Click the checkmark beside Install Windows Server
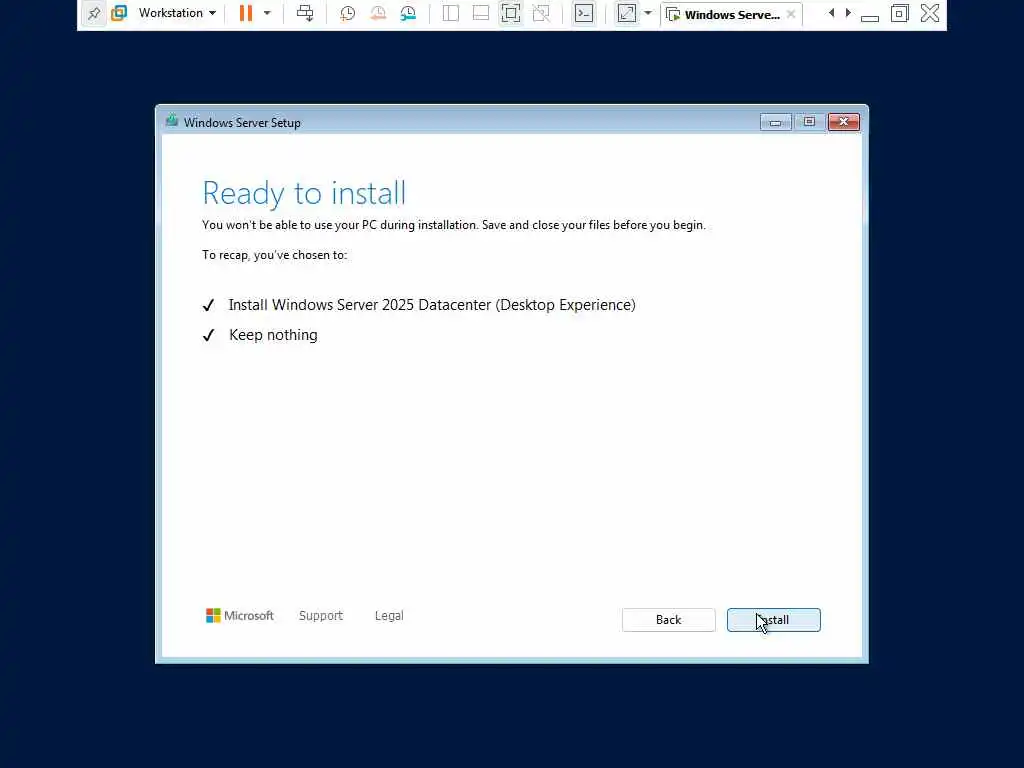Image resolution: width=1024 pixels, height=768 pixels. 208,306
